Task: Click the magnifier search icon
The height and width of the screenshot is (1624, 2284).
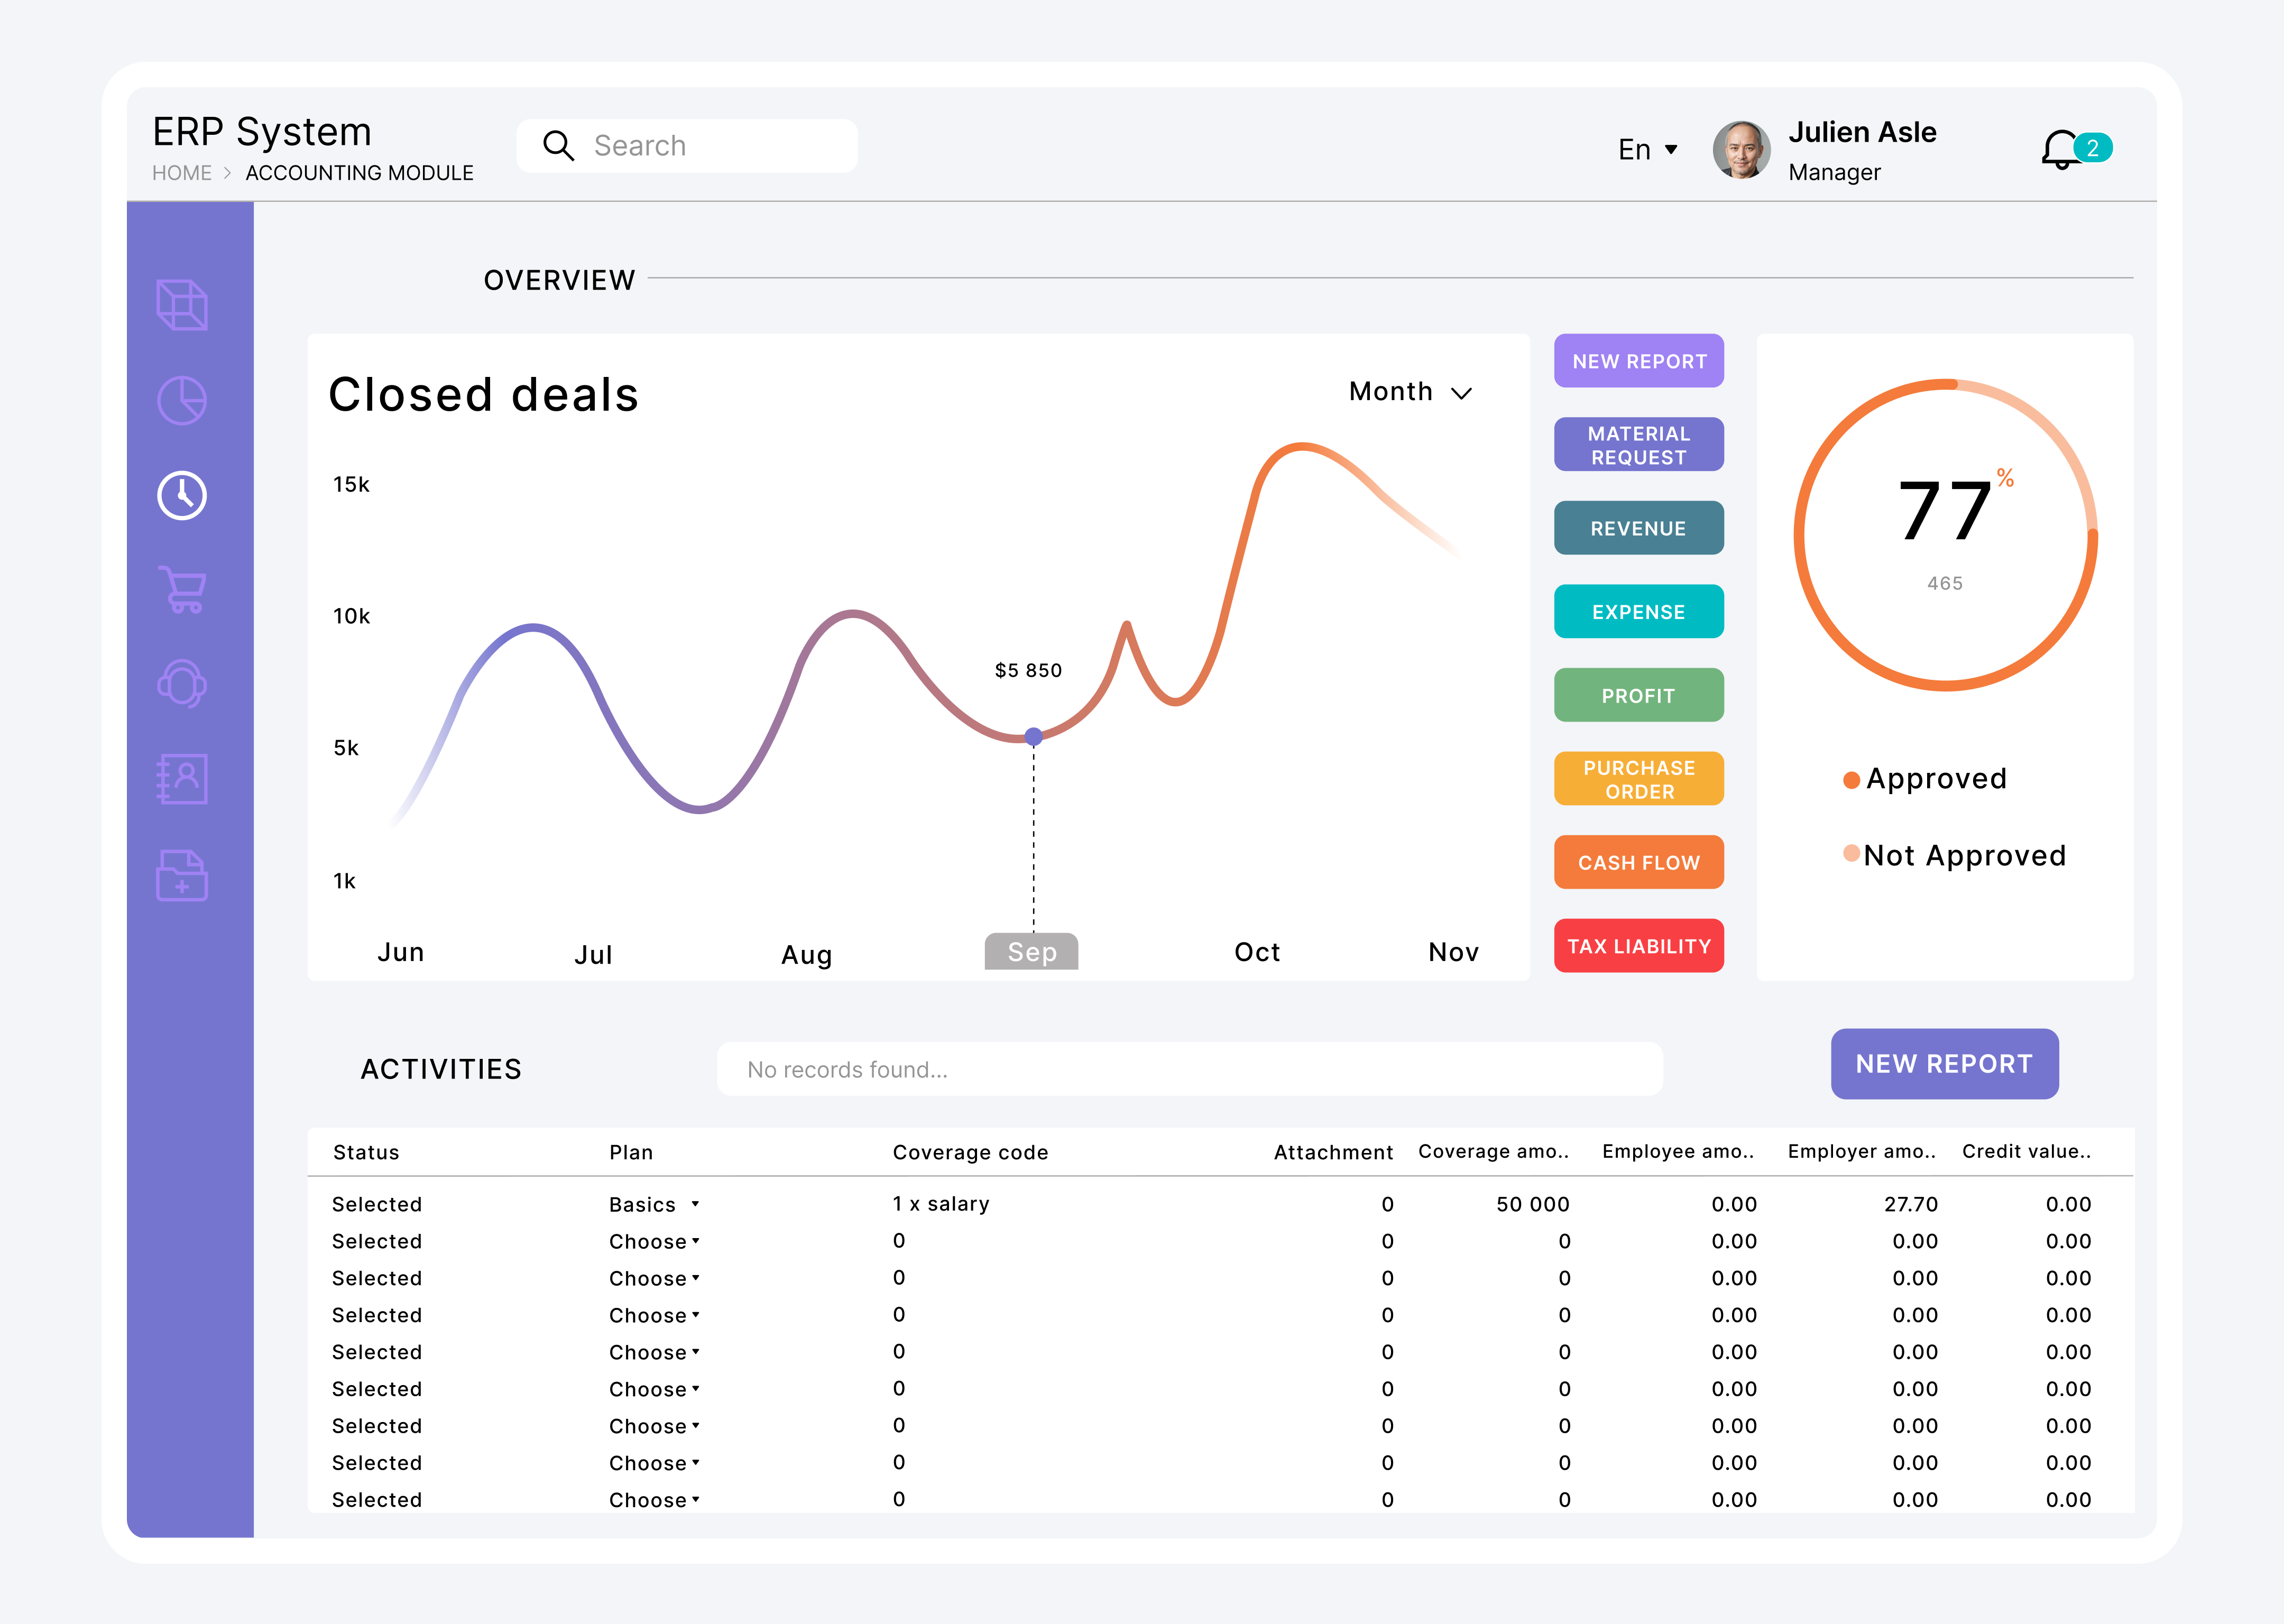Action: tap(558, 146)
